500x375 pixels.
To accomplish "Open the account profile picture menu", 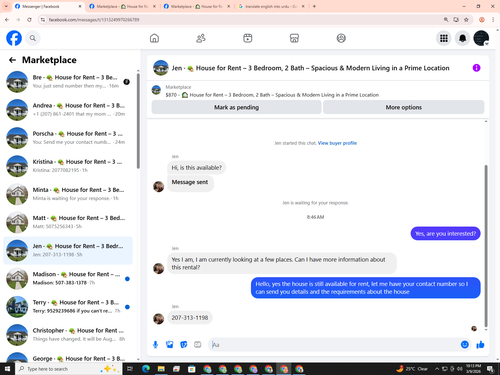I will (x=481, y=38).
